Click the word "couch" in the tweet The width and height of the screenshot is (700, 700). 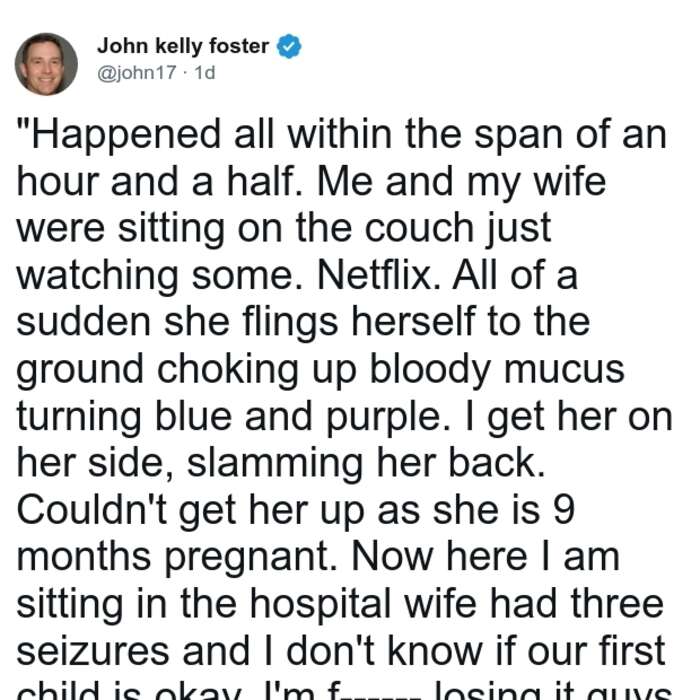point(419,228)
